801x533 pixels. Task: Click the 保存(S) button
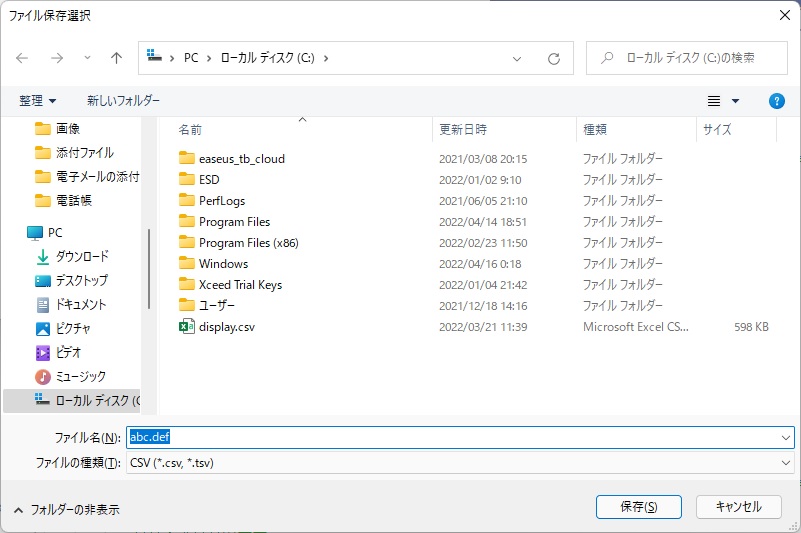coord(639,507)
